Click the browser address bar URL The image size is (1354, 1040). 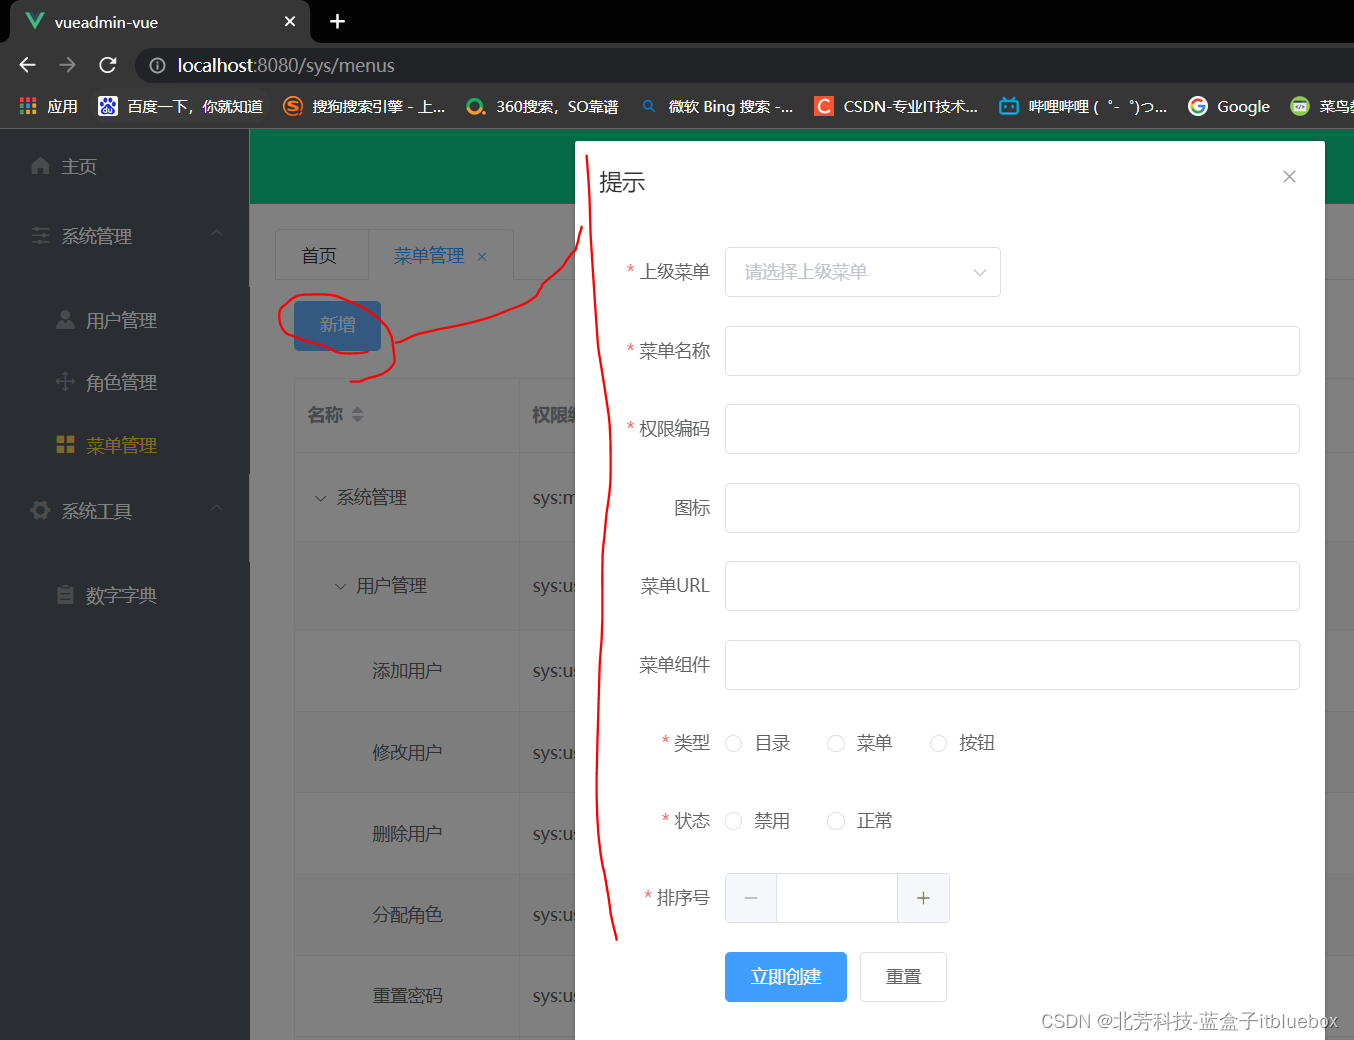pos(286,65)
